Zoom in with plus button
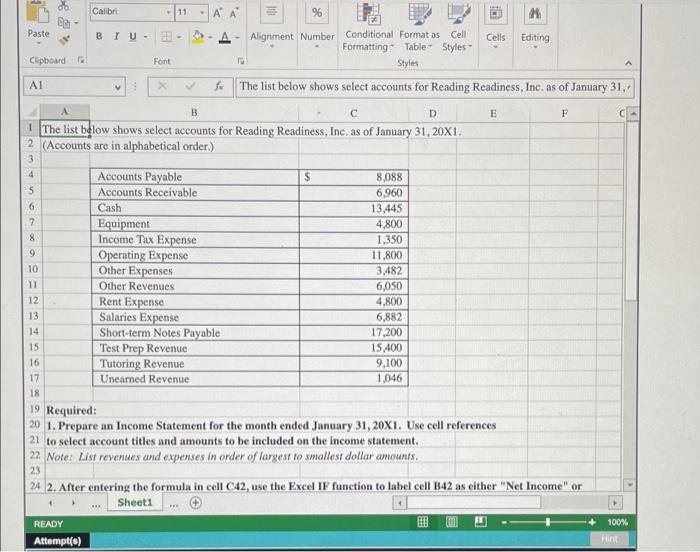This screenshot has height=552, width=700. pyautogui.click(x=592, y=522)
